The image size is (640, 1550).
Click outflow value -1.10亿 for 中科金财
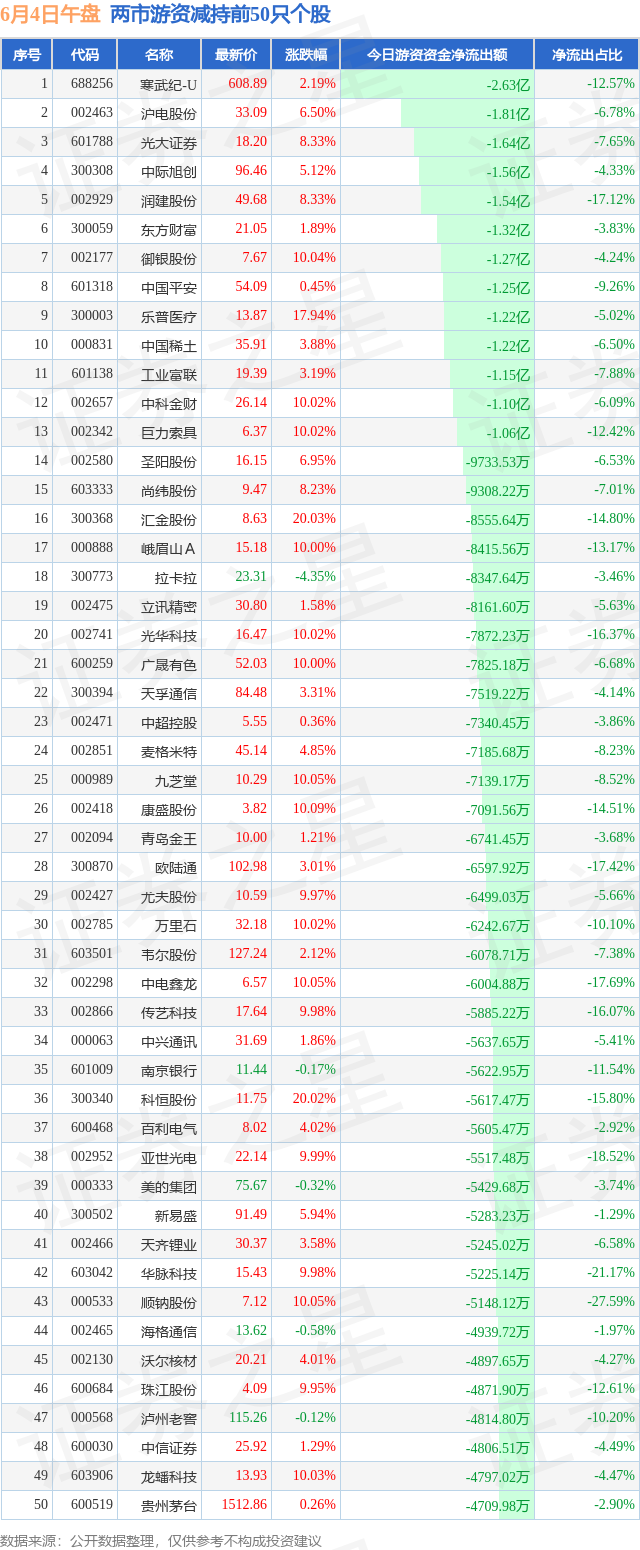click(509, 403)
